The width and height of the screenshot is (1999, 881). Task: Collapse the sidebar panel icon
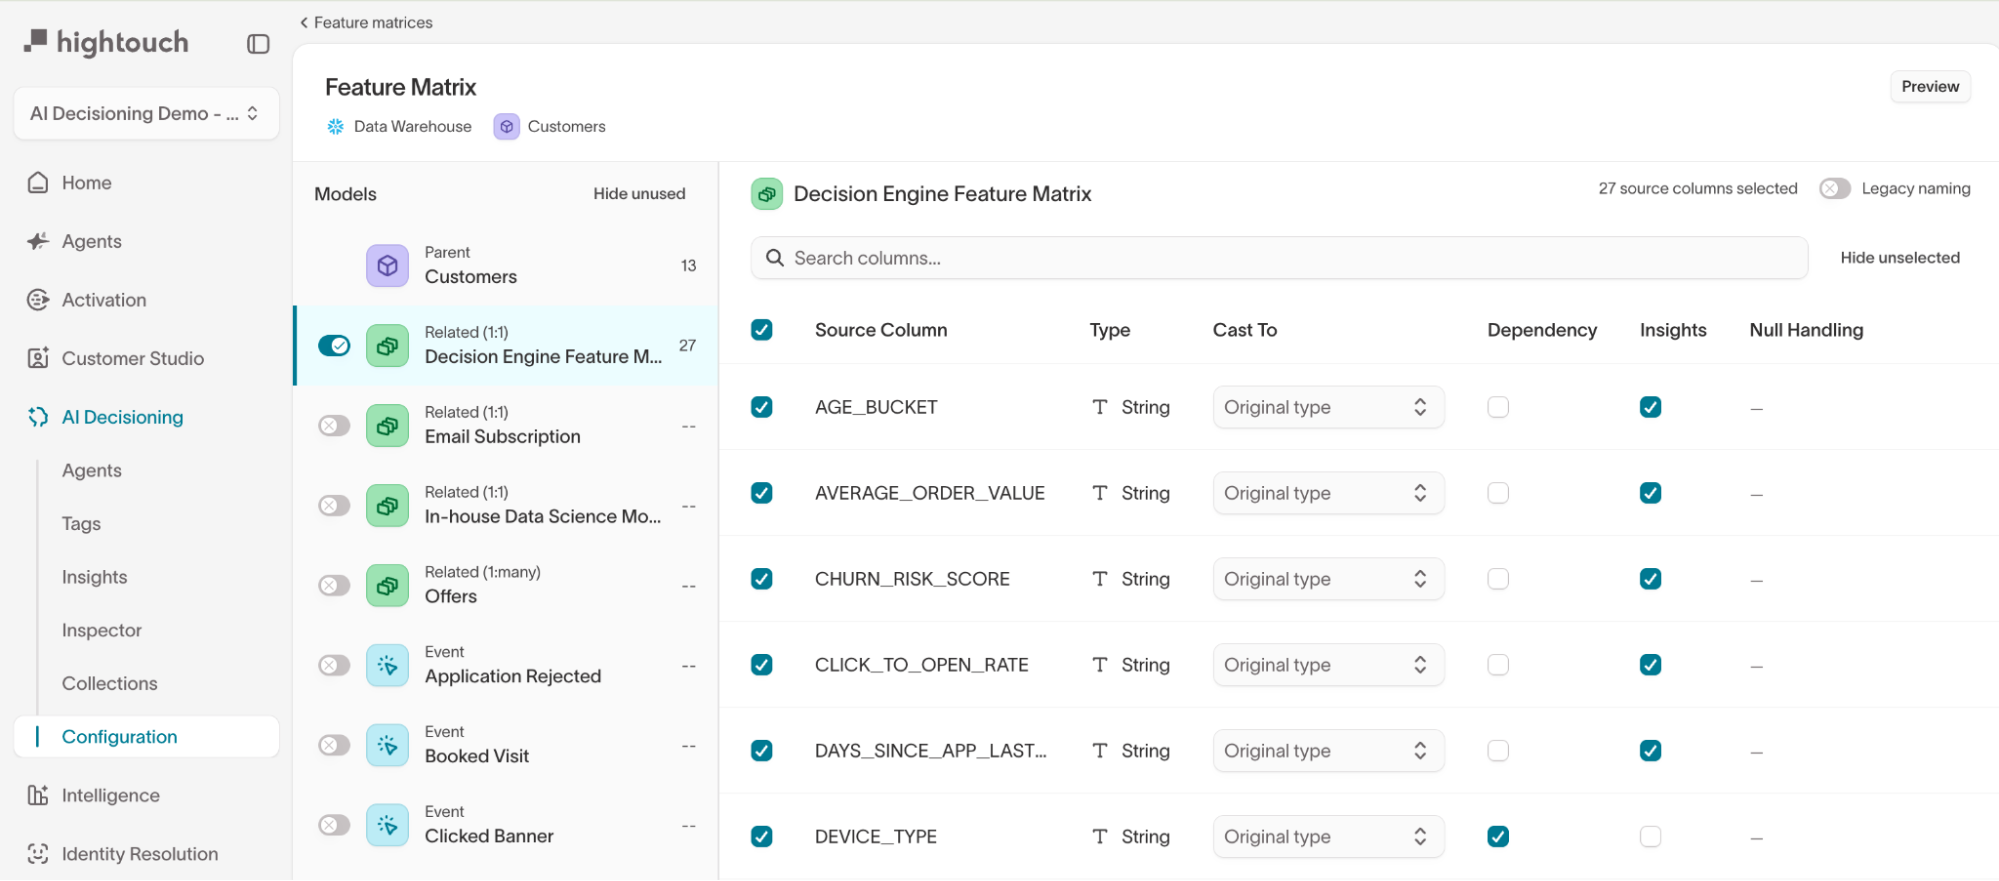[258, 44]
